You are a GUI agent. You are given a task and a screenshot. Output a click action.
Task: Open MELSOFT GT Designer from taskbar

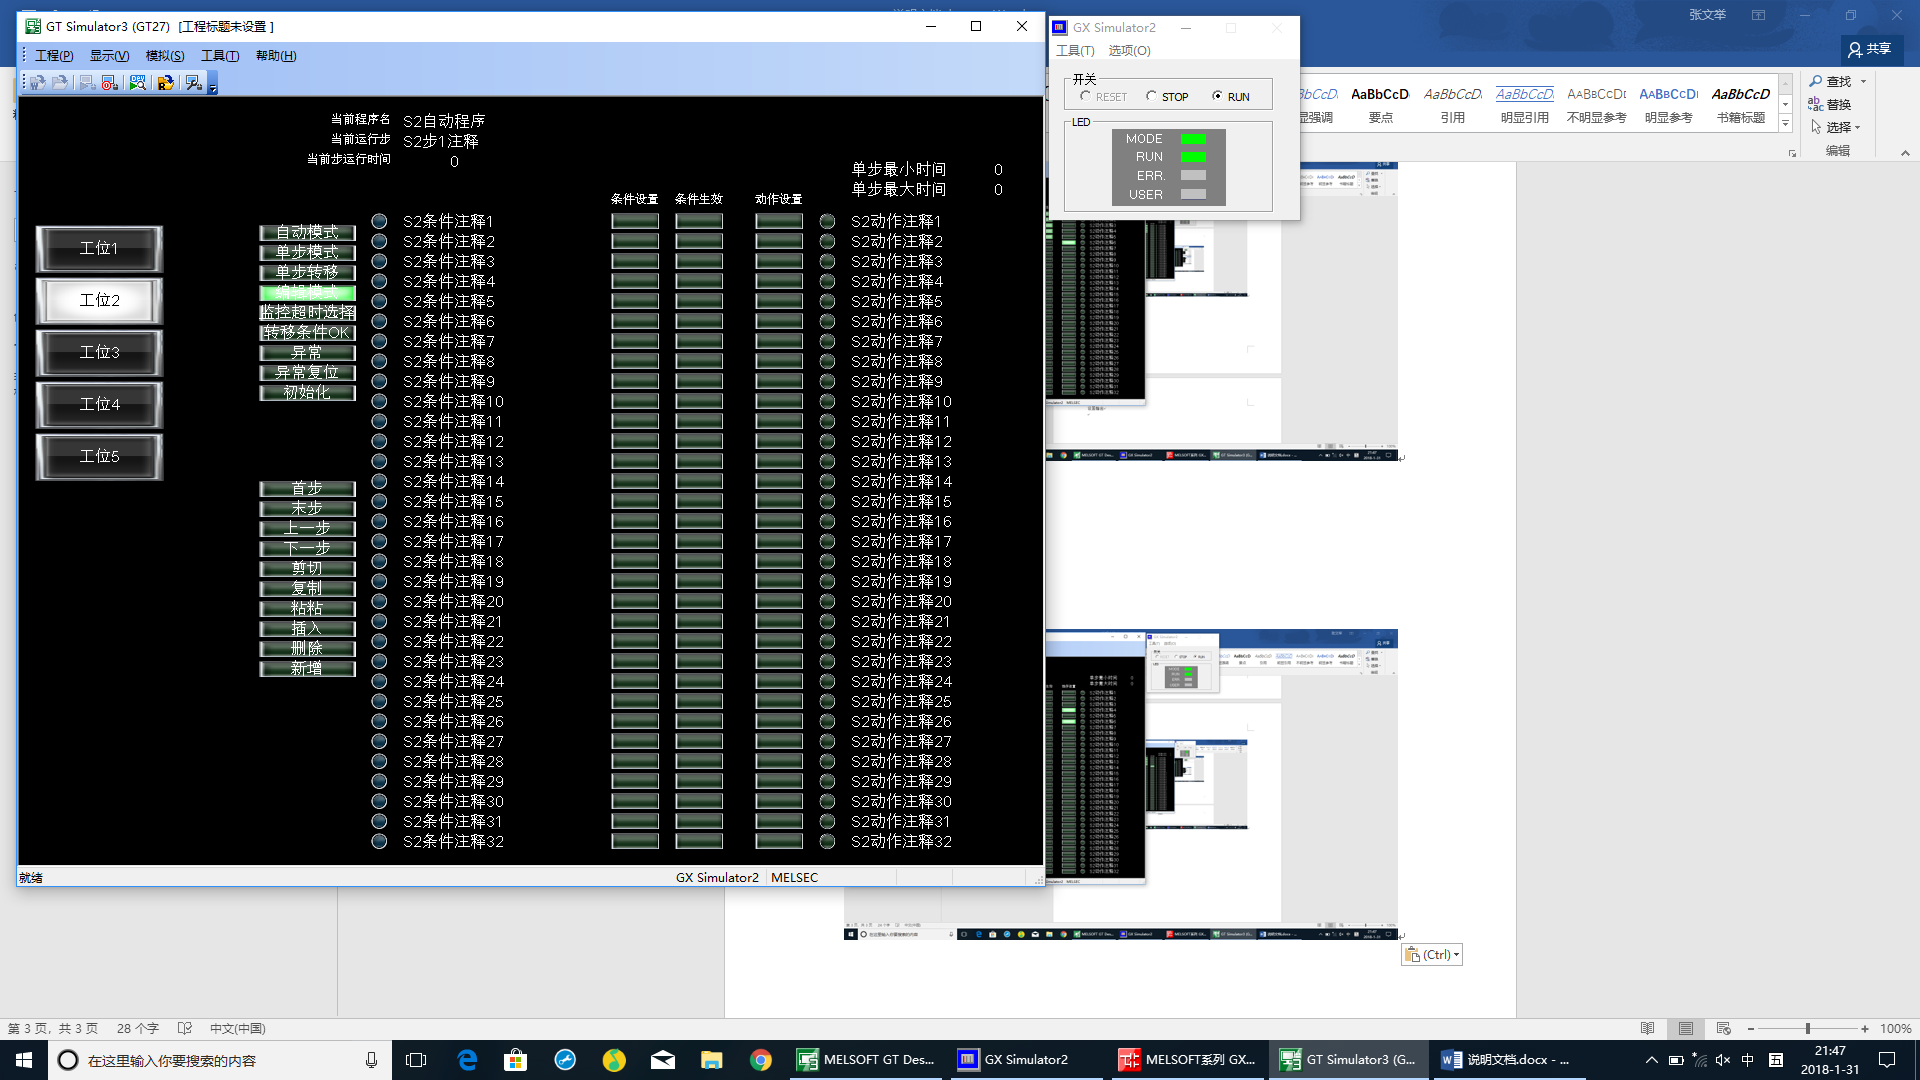(867, 1060)
